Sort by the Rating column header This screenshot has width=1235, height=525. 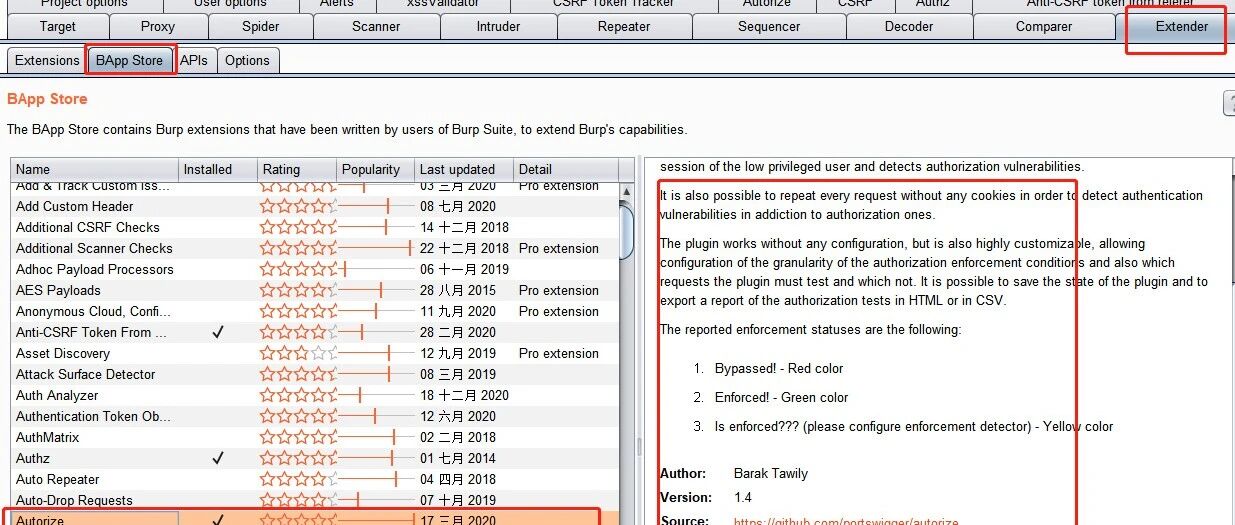click(x=297, y=169)
